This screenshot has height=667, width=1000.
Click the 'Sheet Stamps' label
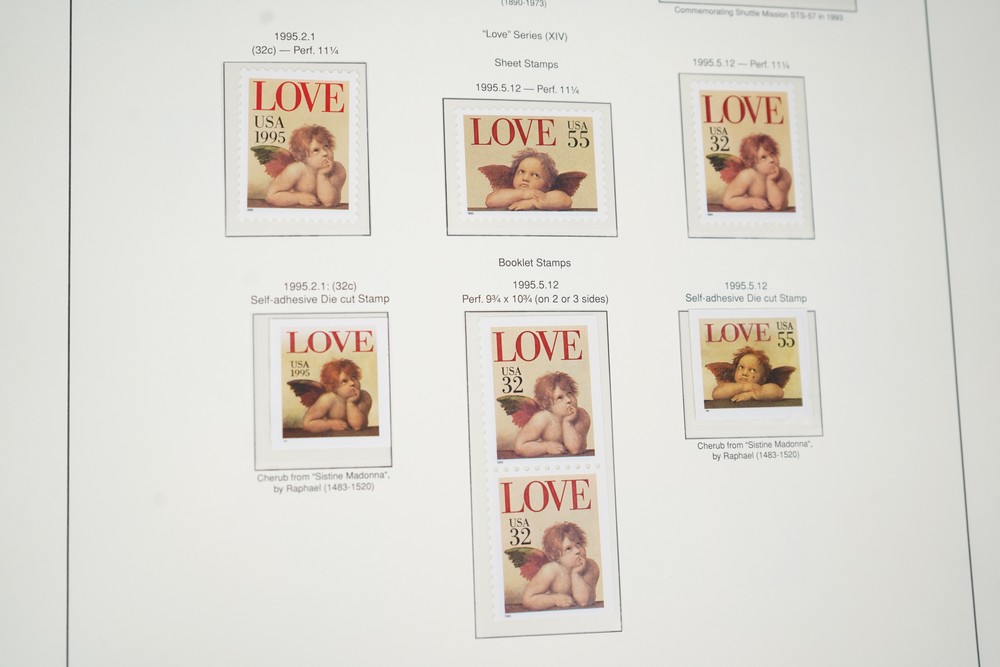tap(526, 64)
